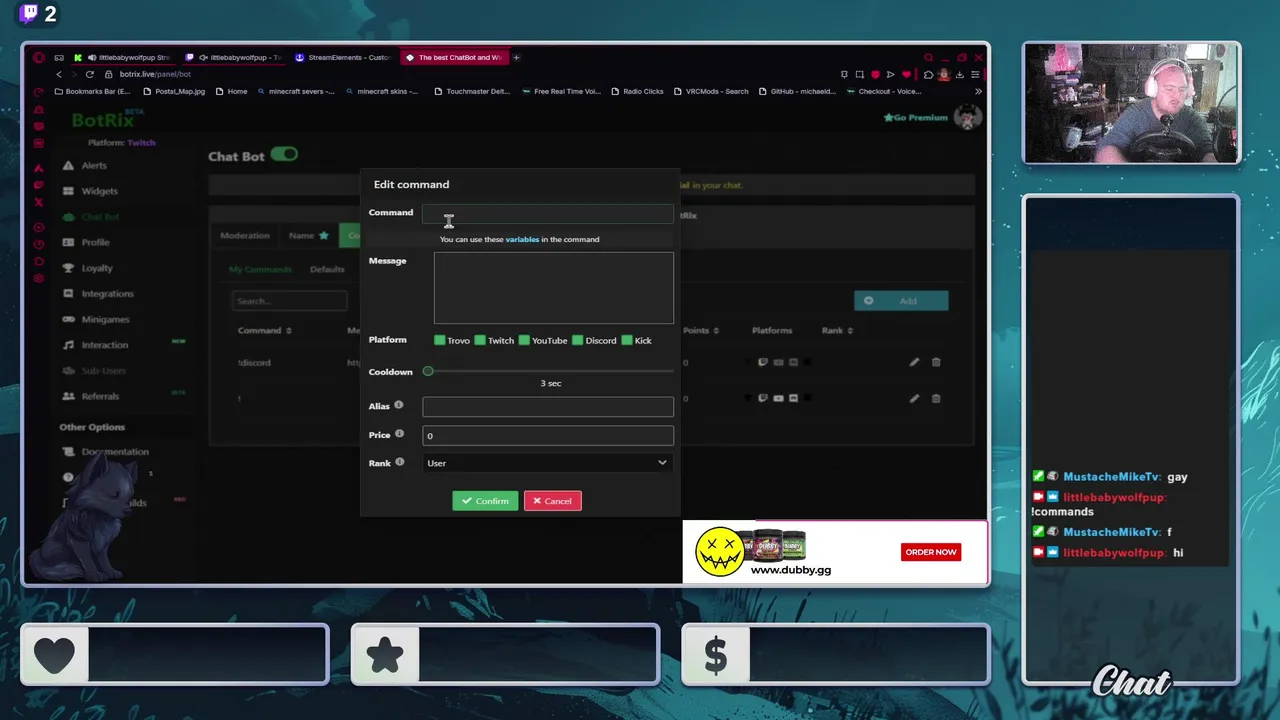Confirm the edited command
The height and width of the screenshot is (720, 1280).
[x=485, y=501]
